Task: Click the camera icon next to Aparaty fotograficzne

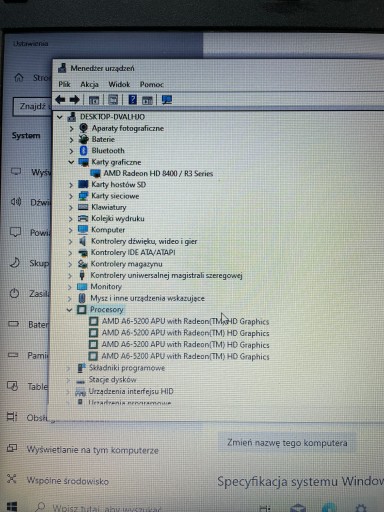Action: click(83, 128)
